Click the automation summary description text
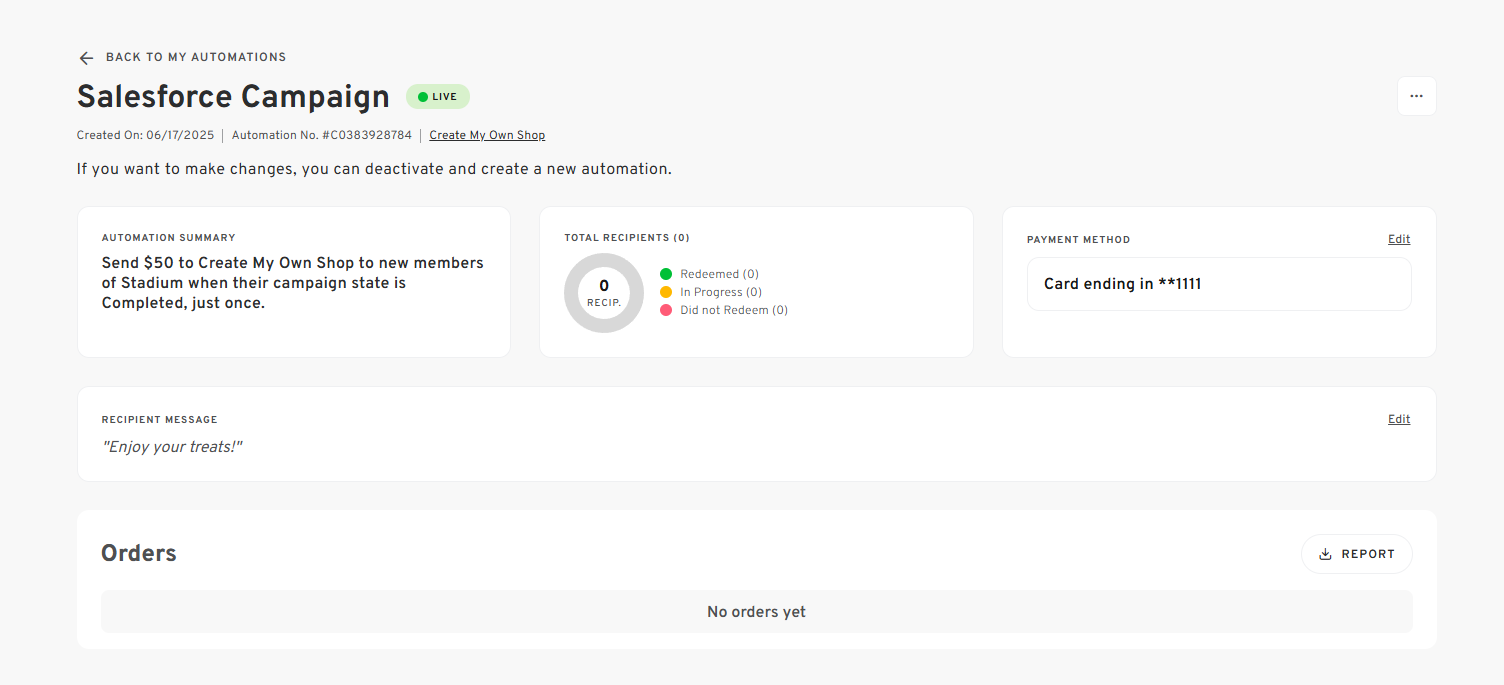The image size is (1504, 685). [x=293, y=283]
